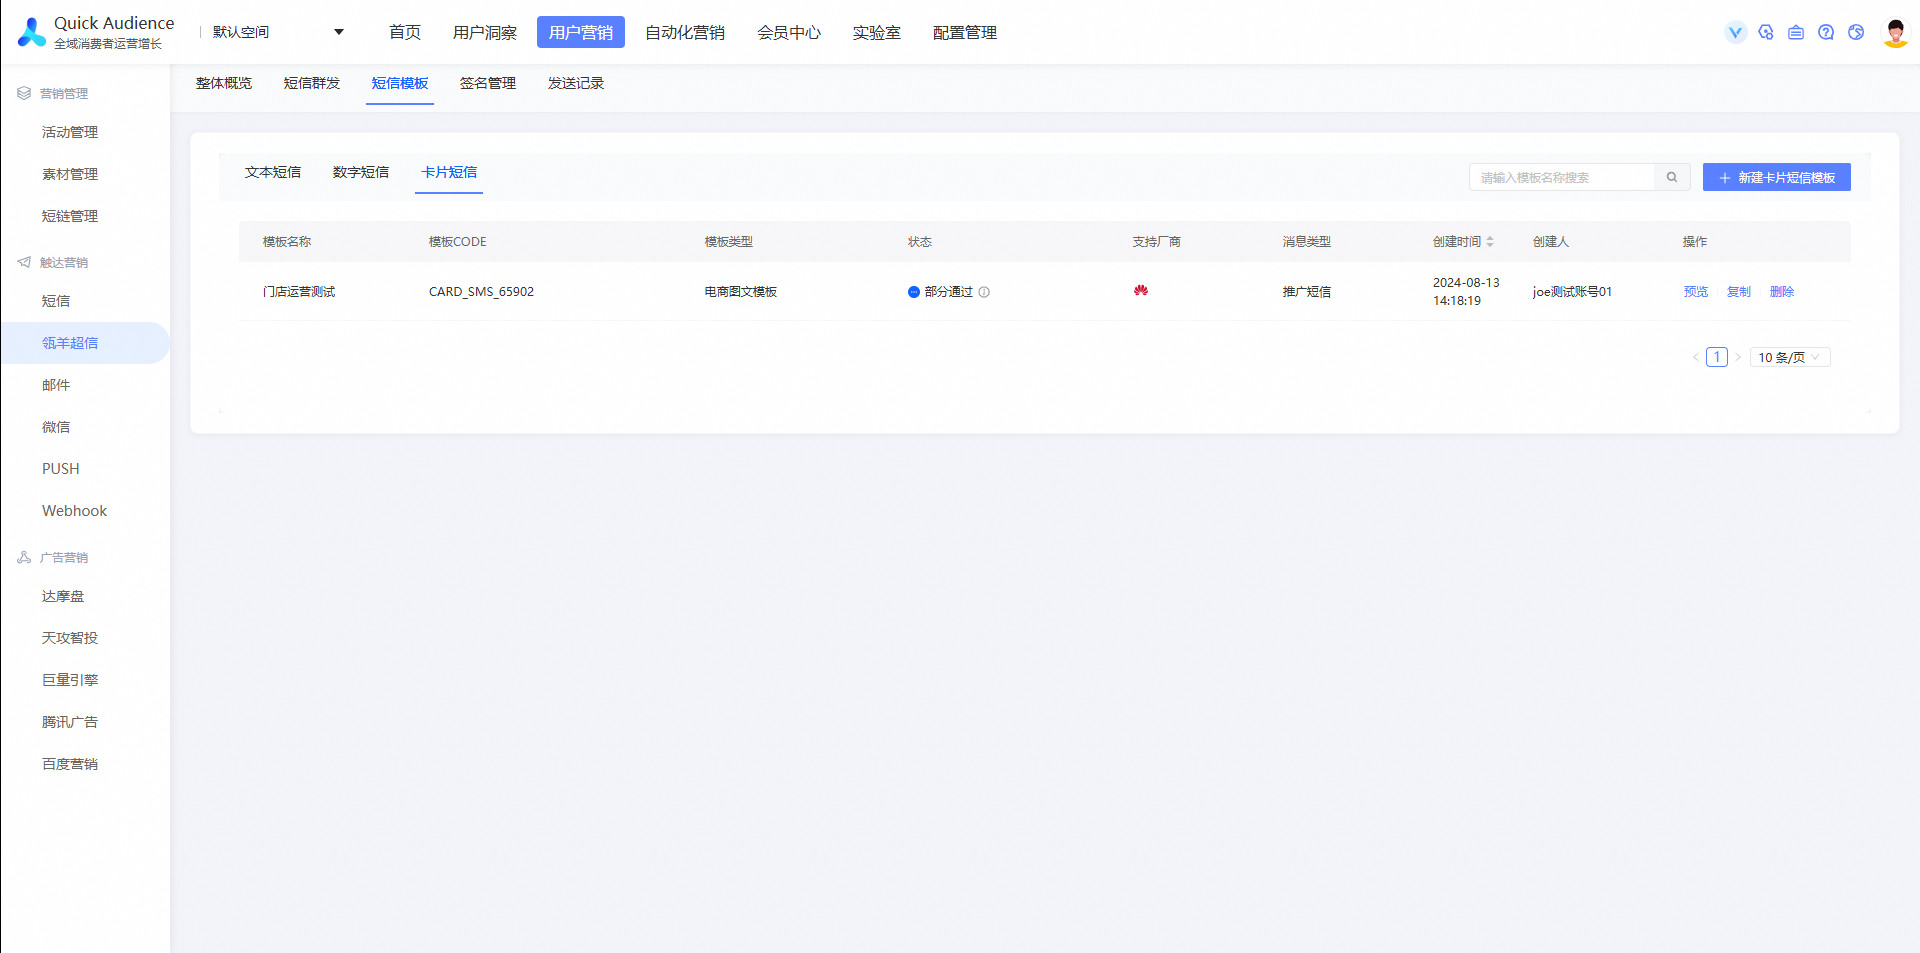Go to next page arrow

[1738, 357]
